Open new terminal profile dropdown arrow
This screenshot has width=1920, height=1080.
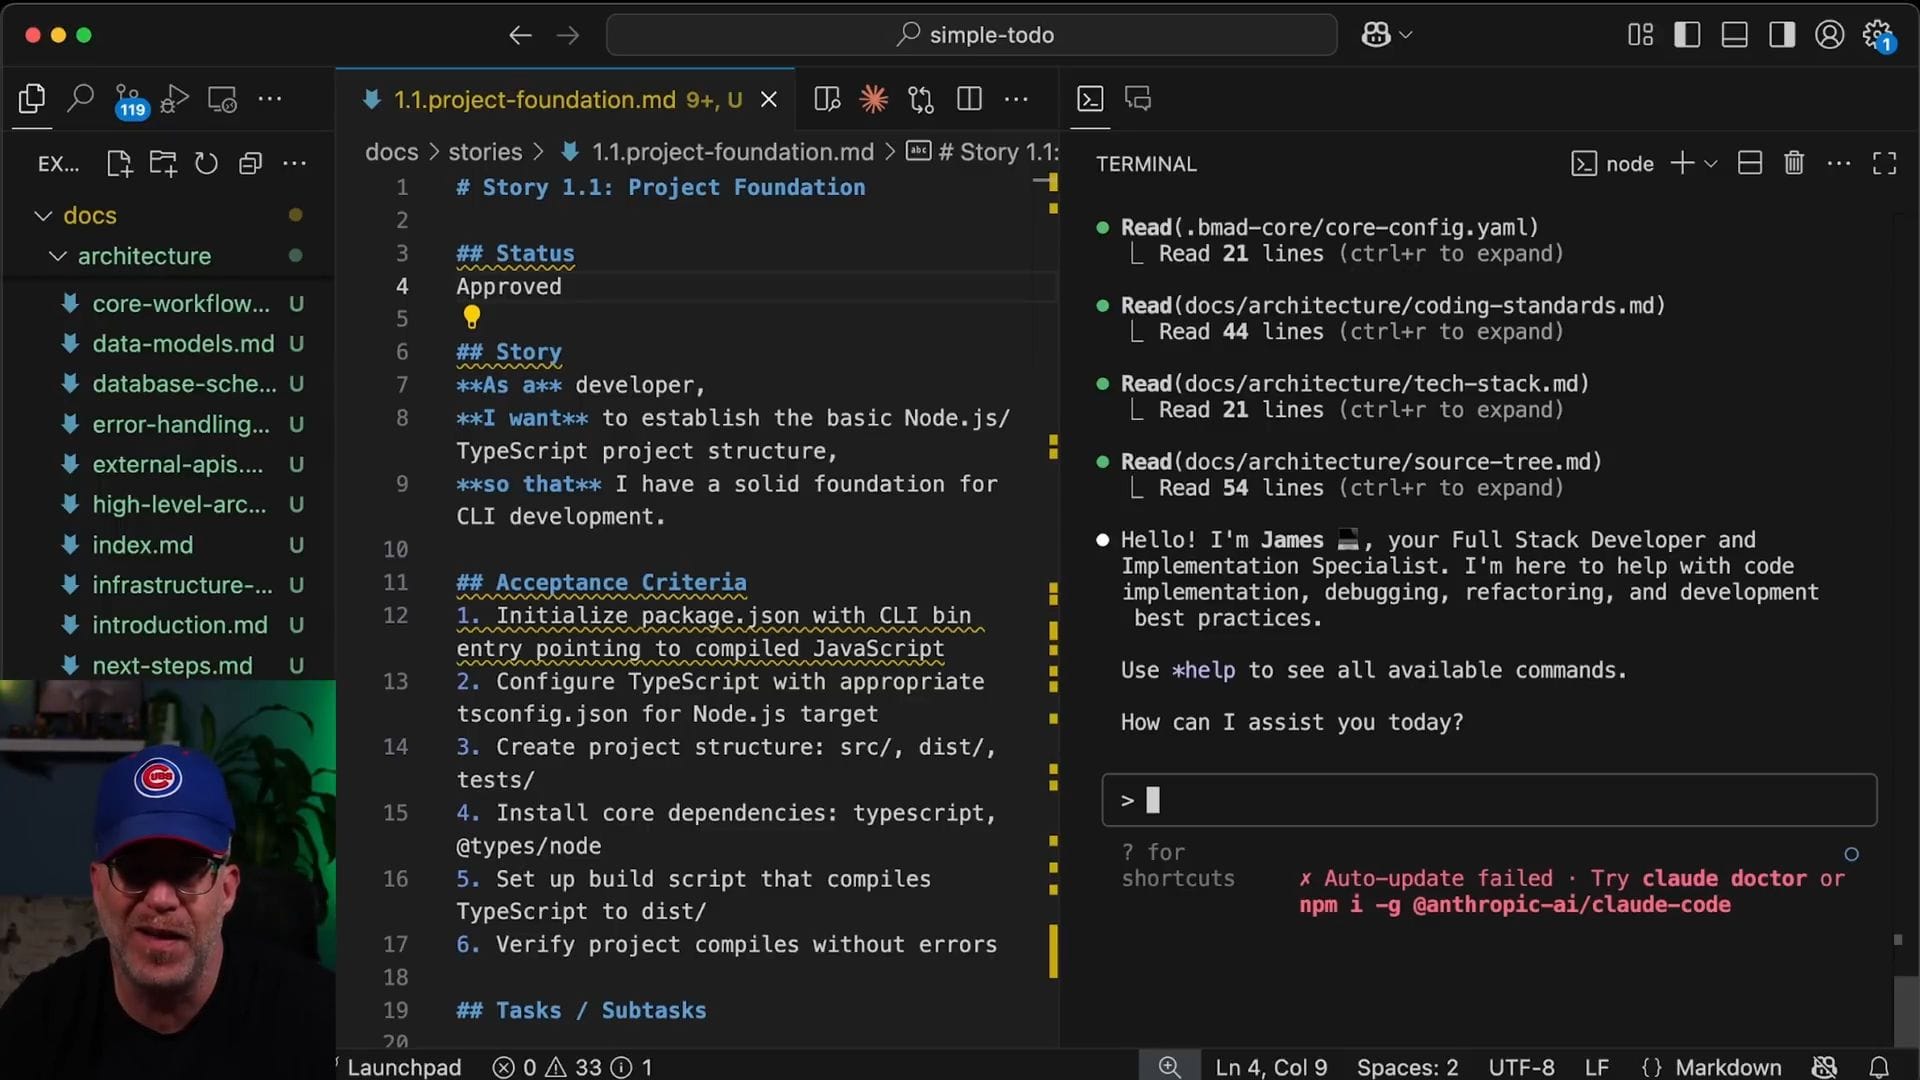pyautogui.click(x=1710, y=163)
